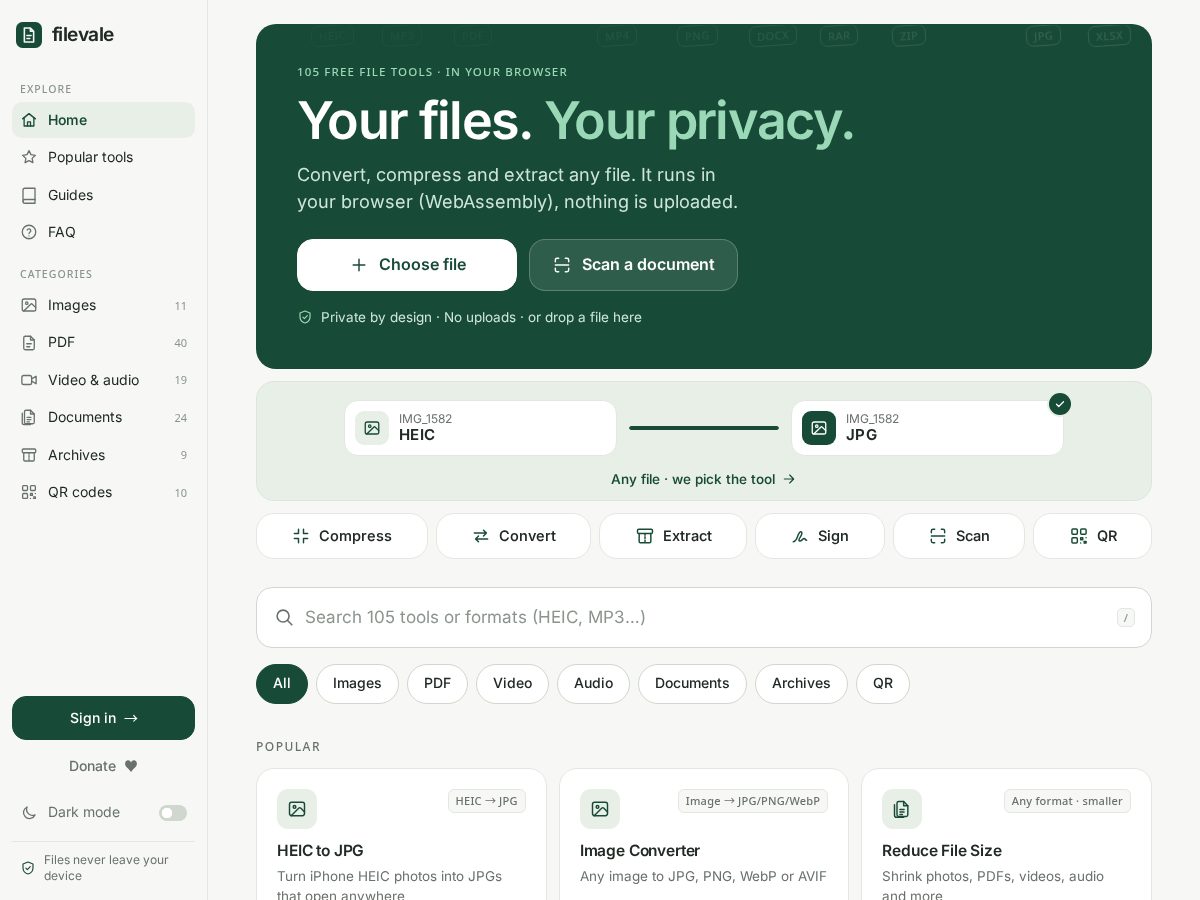This screenshot has height=900, width=1200.
Task: Click the page icon beside Documents category
Action: point(29,417)
